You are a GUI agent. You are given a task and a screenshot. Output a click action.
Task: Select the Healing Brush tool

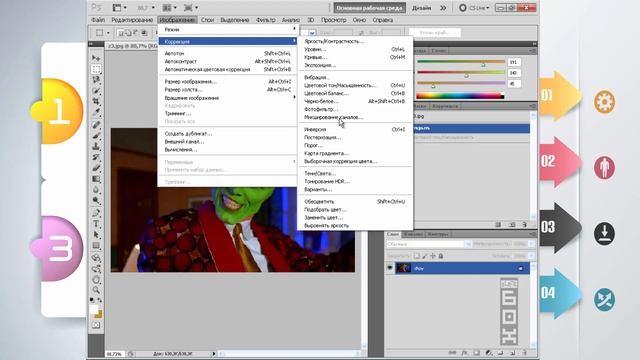(x=96, y=124)
